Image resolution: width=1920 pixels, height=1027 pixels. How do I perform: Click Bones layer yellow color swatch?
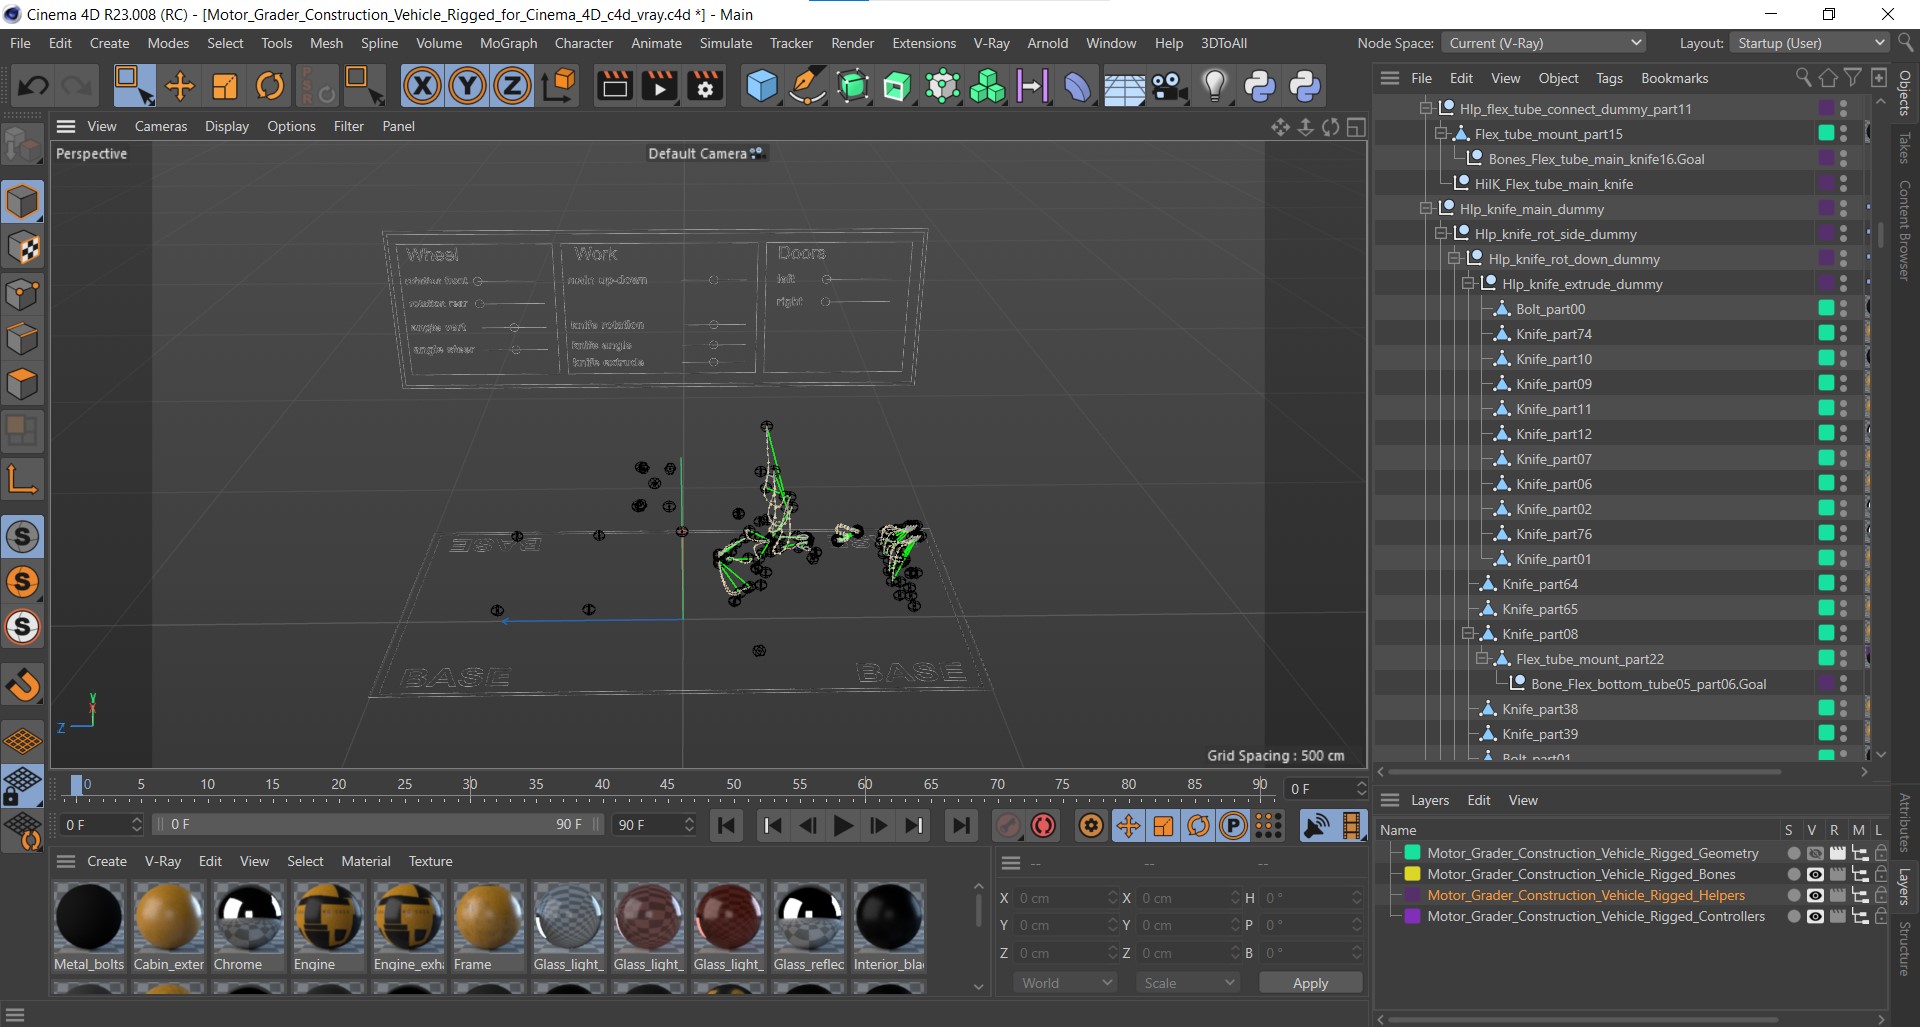1412,874
